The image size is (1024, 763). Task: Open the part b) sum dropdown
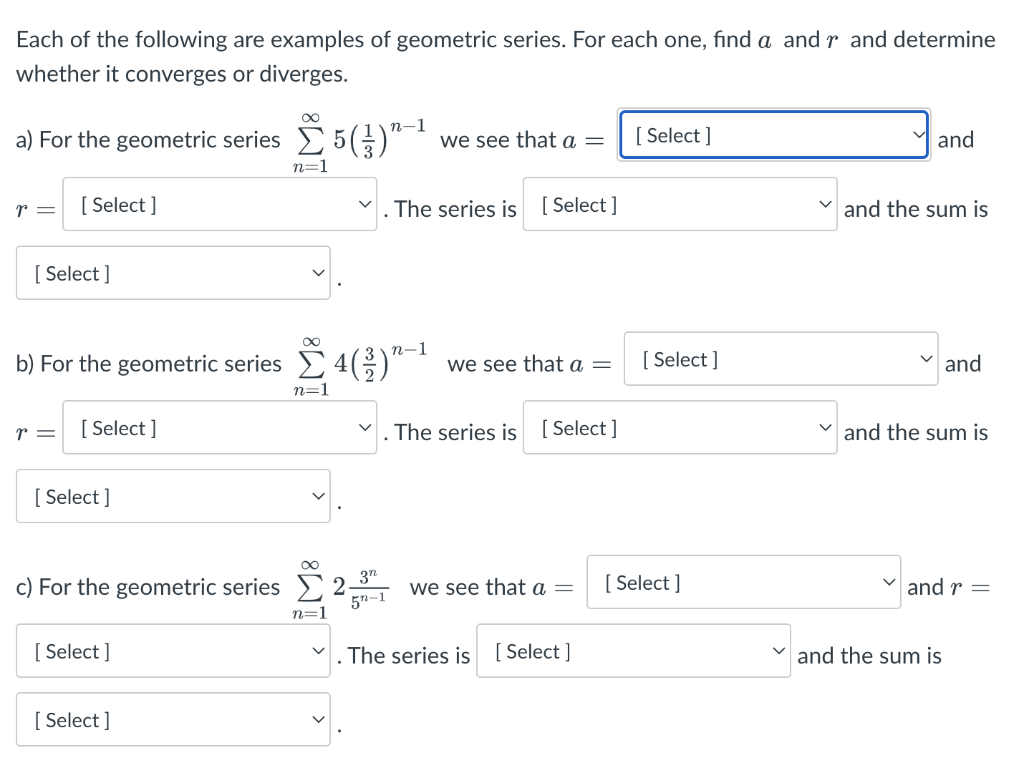(x=173, y=496)
